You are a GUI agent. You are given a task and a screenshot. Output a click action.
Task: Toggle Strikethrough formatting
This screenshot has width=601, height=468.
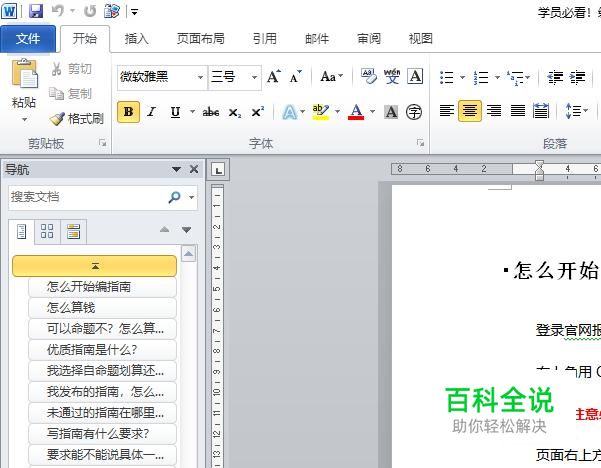click(x=211, y=112)
